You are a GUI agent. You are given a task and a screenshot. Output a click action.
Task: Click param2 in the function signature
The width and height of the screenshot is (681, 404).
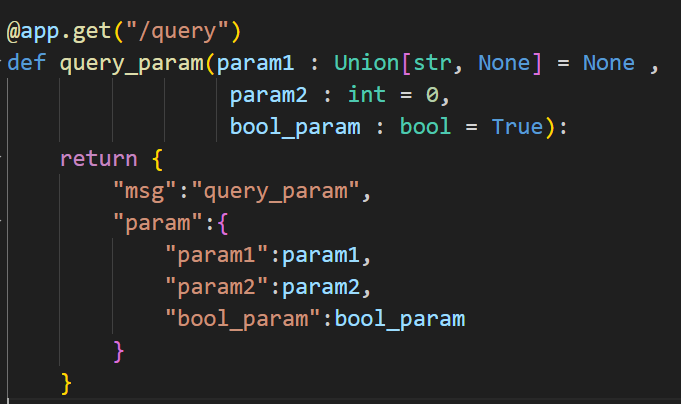coord(268,95)
